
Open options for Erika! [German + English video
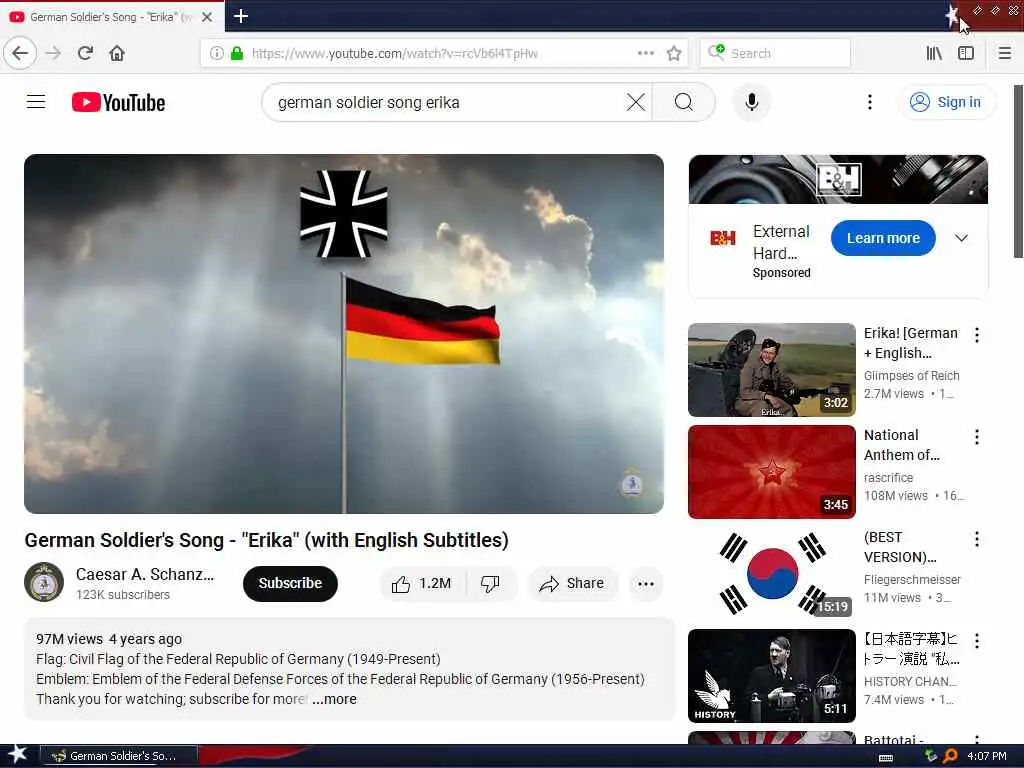coord(976,335)
